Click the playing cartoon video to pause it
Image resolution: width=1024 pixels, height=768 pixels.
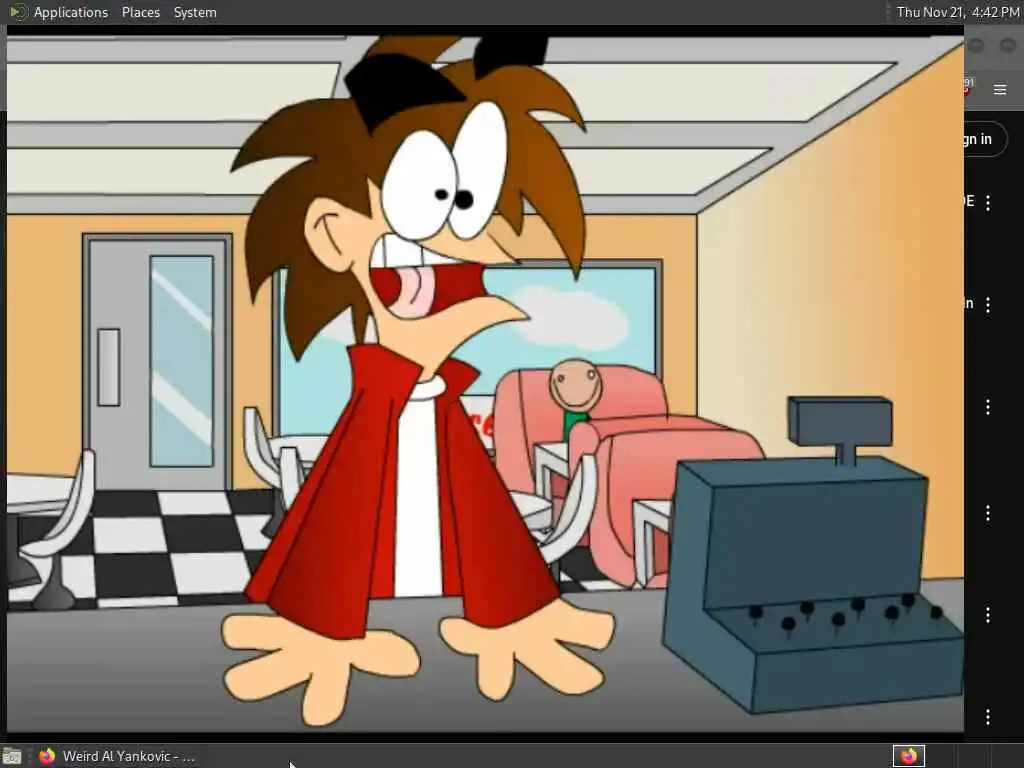point(485,384)
